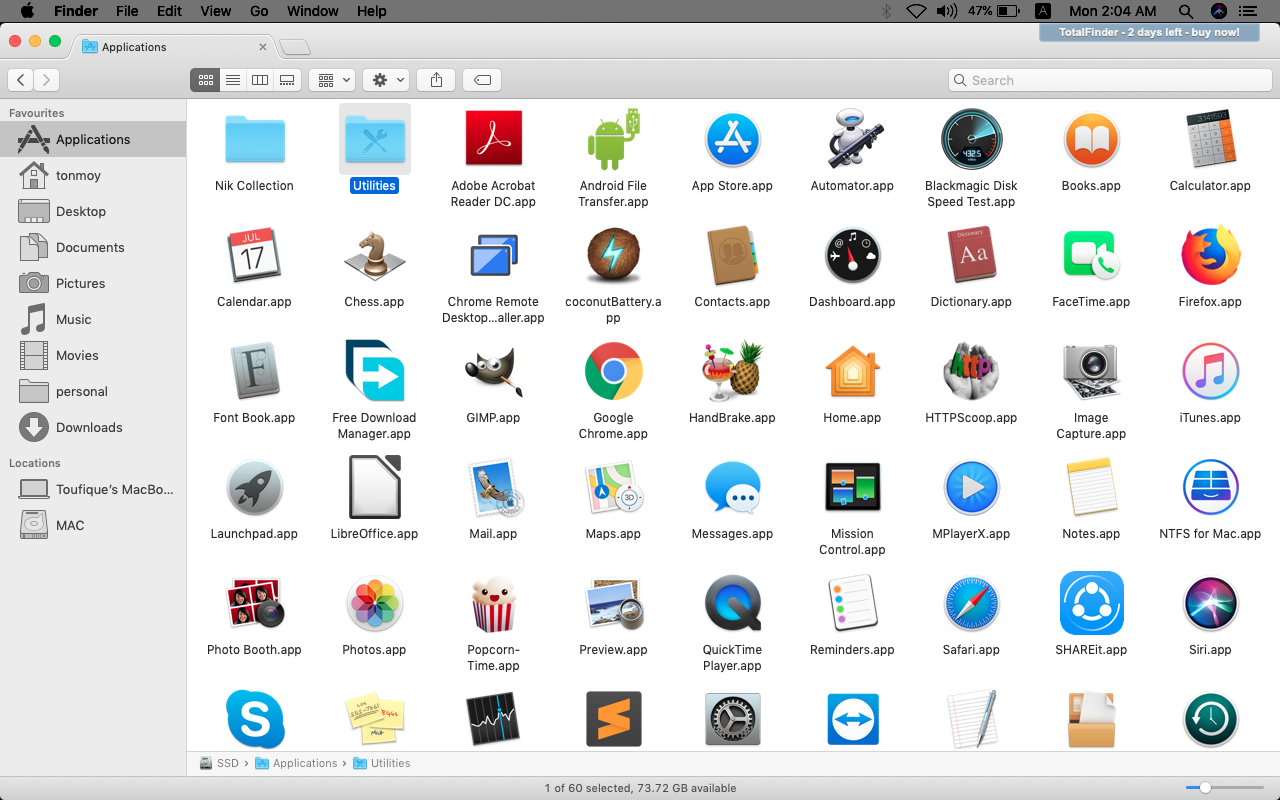Select the Contacts app icon

(x=733, y=256)
